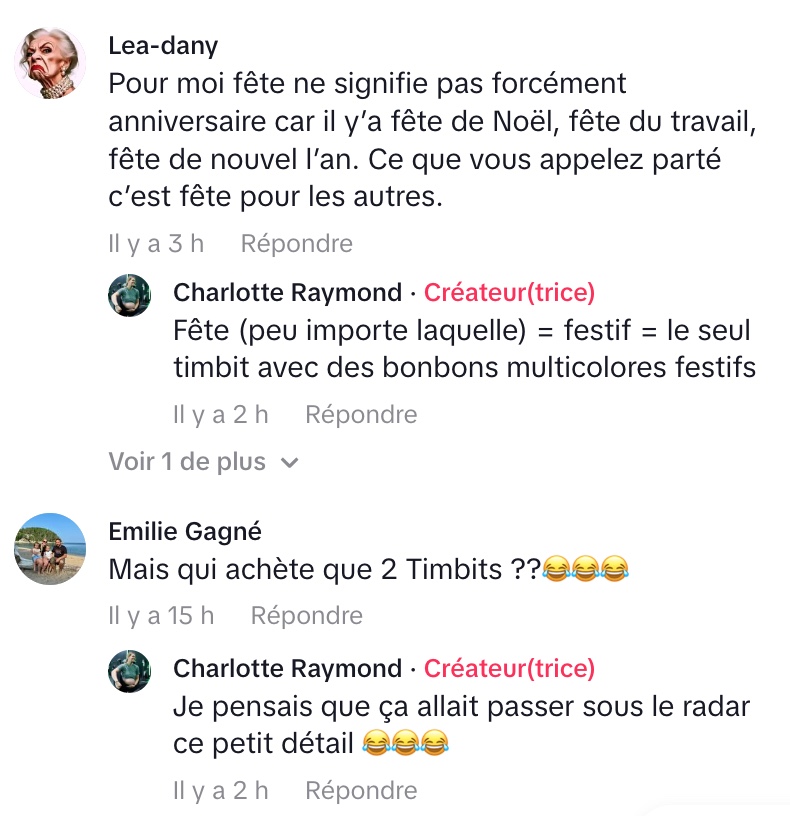The image size is (790, 816).
Task: Reply to Lea-dany's comment about fête
Action: coord(296,244)
